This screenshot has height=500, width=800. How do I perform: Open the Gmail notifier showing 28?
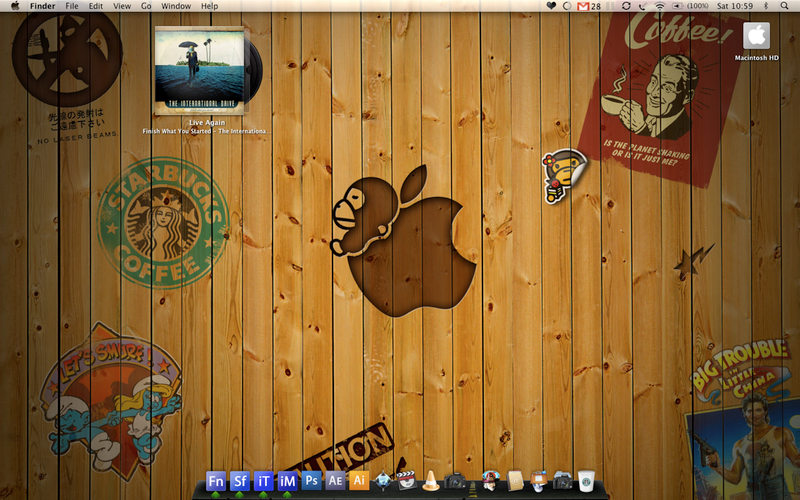(x=589, y=6)
